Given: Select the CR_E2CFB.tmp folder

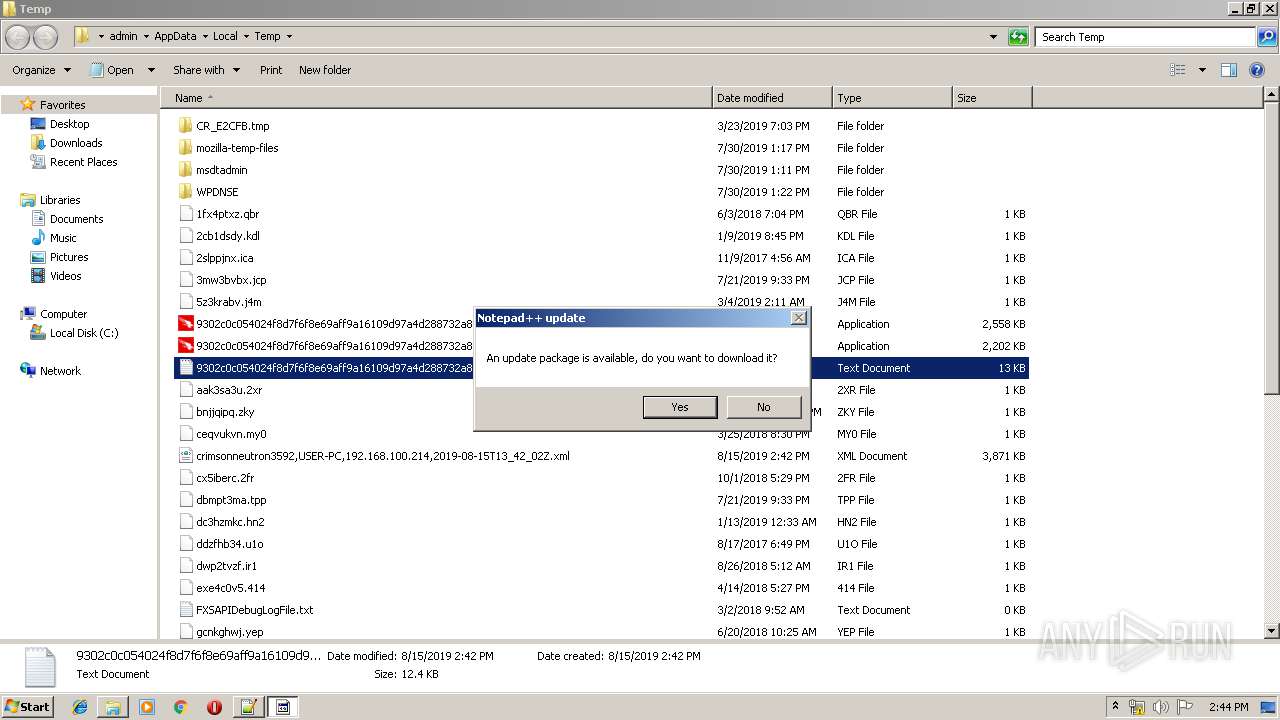Looking at the screenshot, I should click(x=232, y=126).
